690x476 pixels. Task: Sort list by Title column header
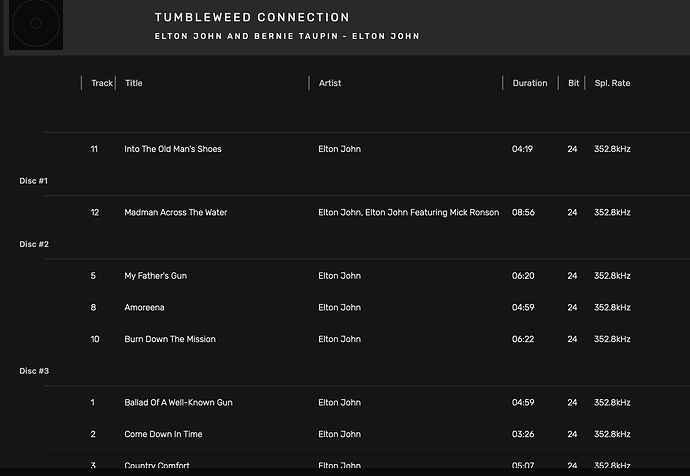tap(134, 83)
